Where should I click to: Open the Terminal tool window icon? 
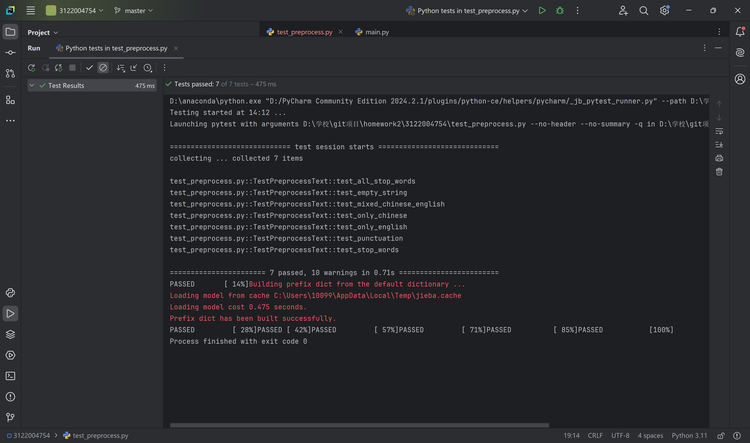[11, 376]
